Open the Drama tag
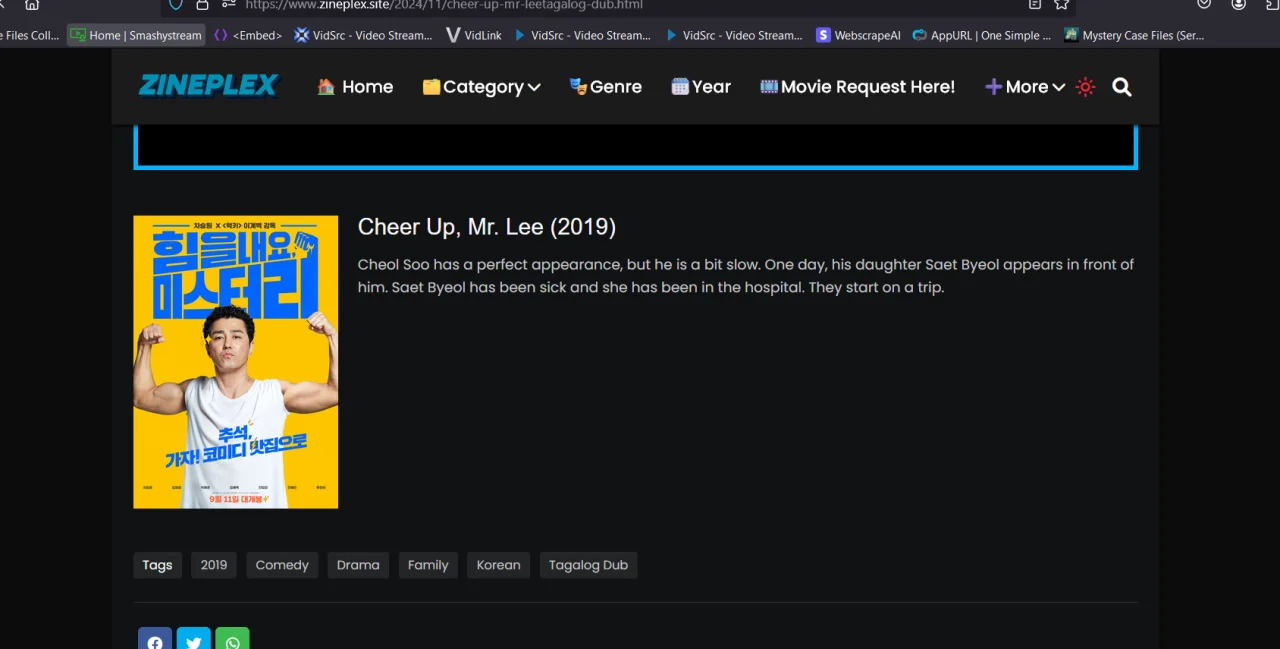1280x649 pixels. [358, 565]
